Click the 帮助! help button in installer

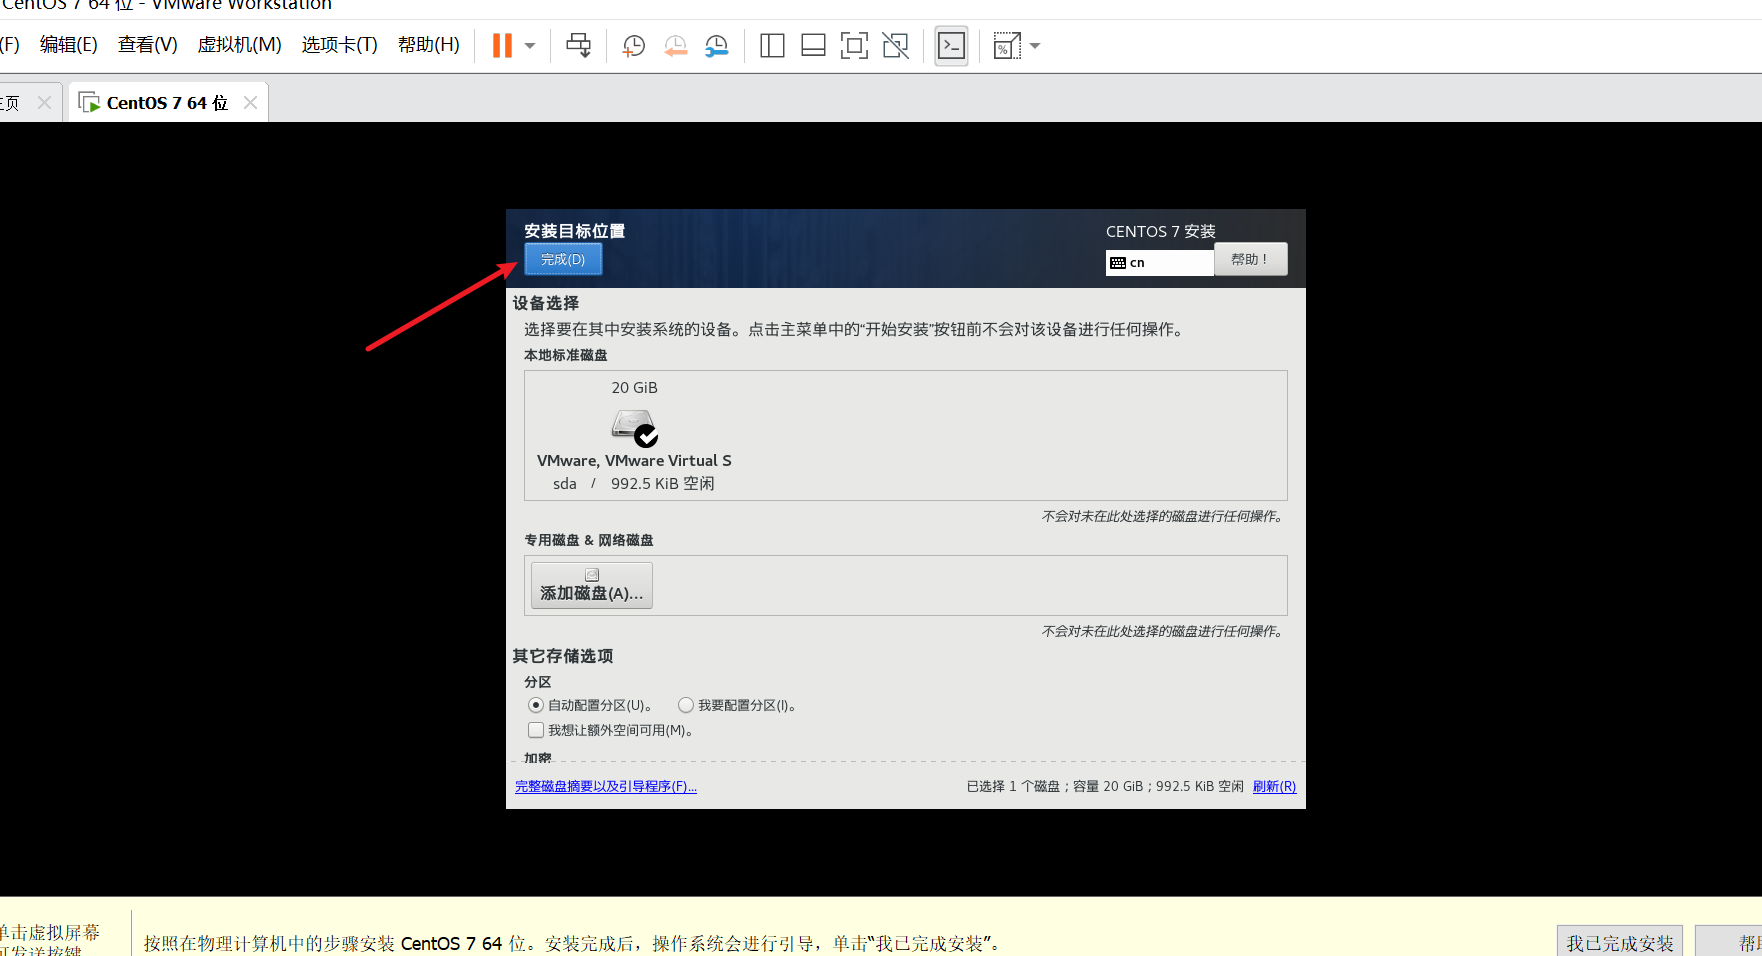click(1250, 259)
